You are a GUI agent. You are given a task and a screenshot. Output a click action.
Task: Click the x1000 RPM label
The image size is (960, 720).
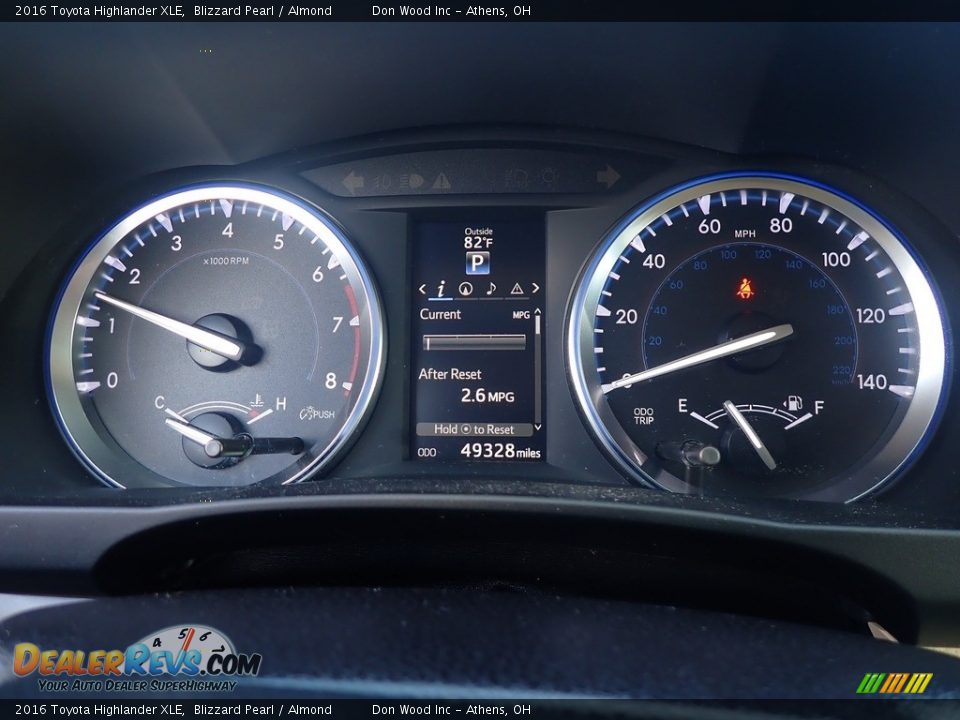coord(226,261)
